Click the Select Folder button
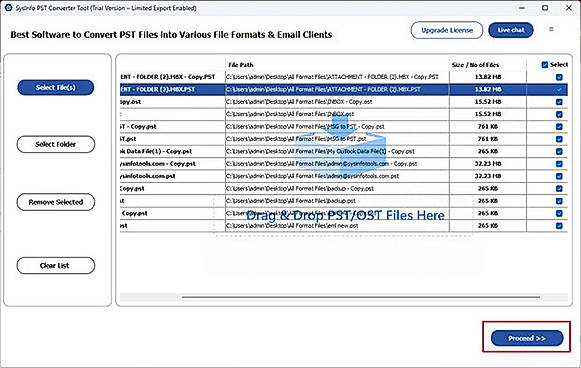 (x=56, y=144)
